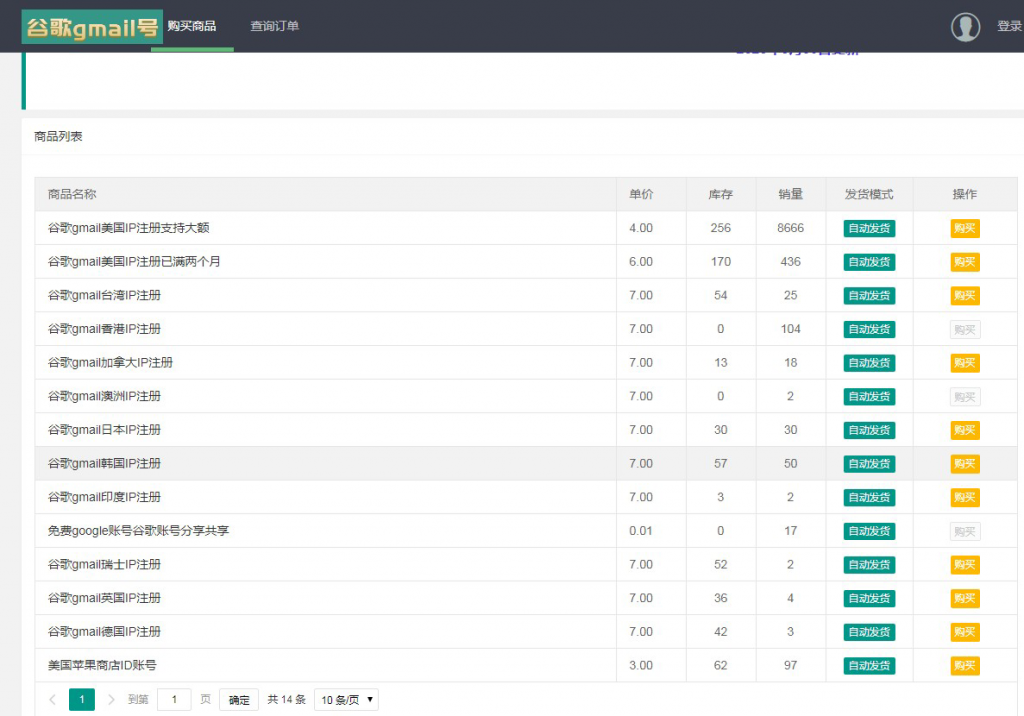This screenshot has width=1024, height=716.
Task: Go to the previous page arrow
Action: coord(53,700)
